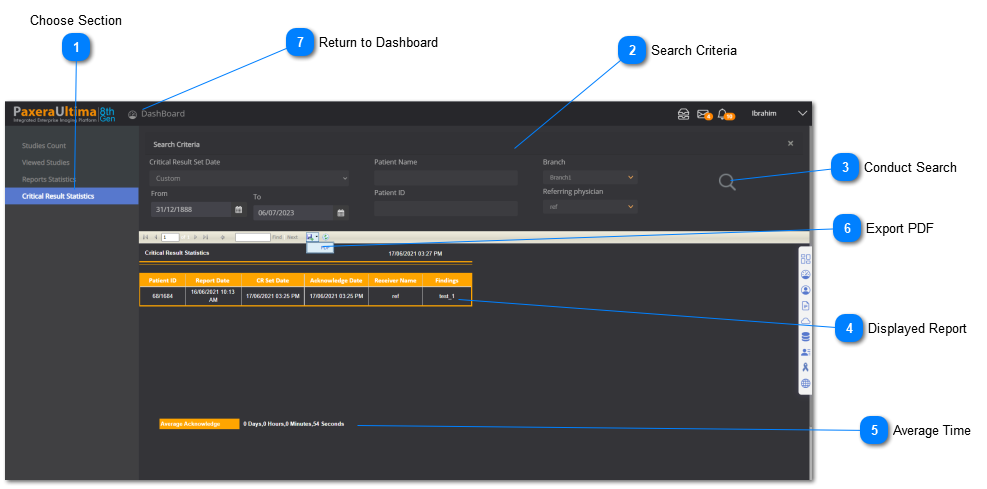Click the magnifier search icon

coord(727,182)
